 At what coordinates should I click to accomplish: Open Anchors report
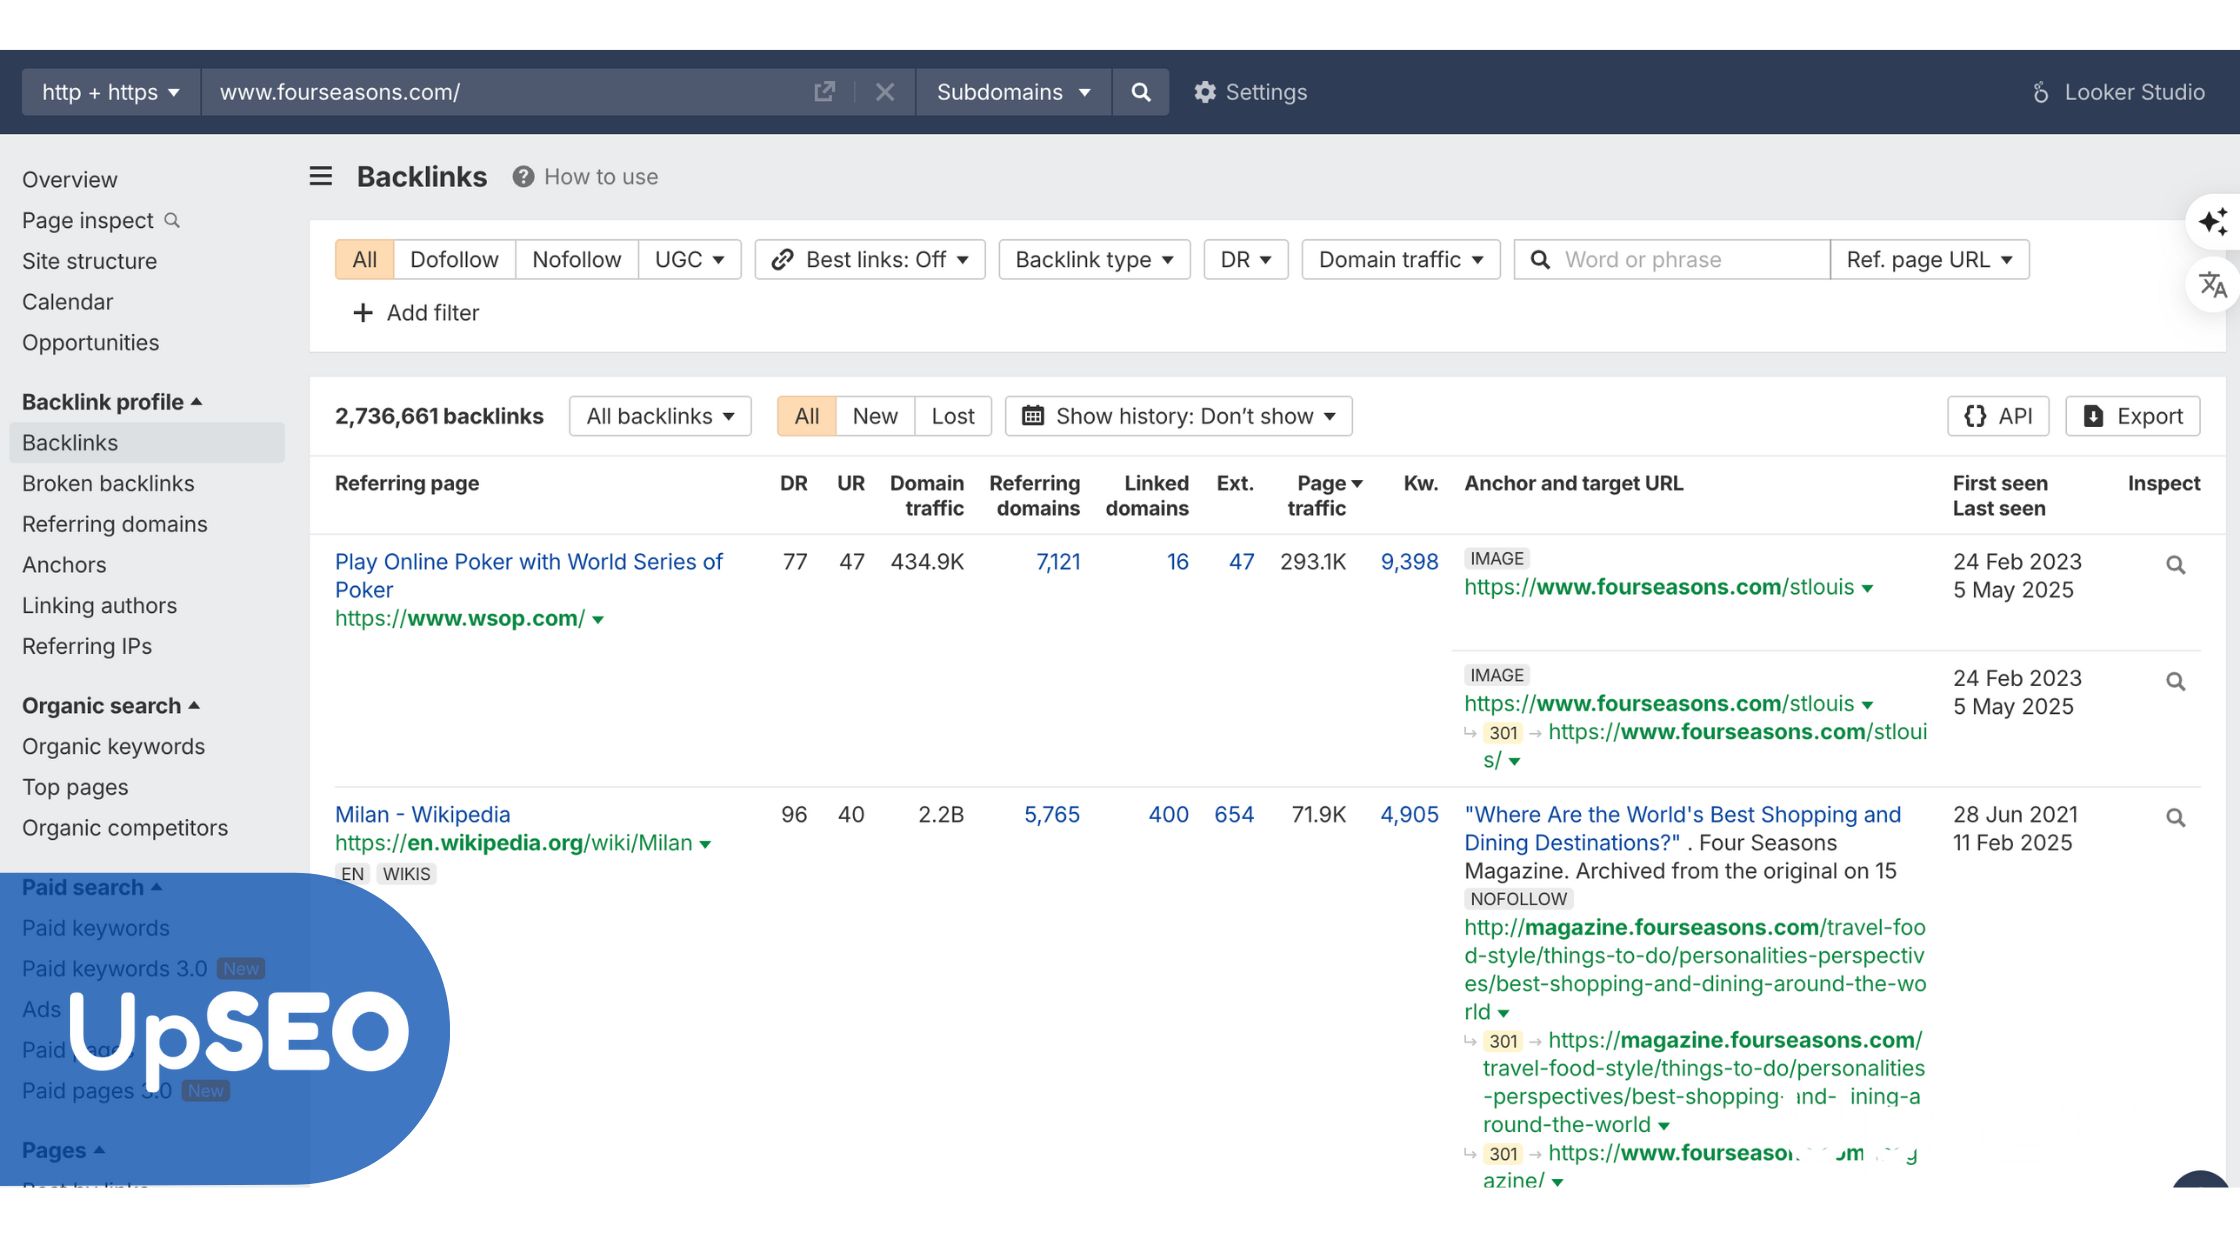click(64, 565)
